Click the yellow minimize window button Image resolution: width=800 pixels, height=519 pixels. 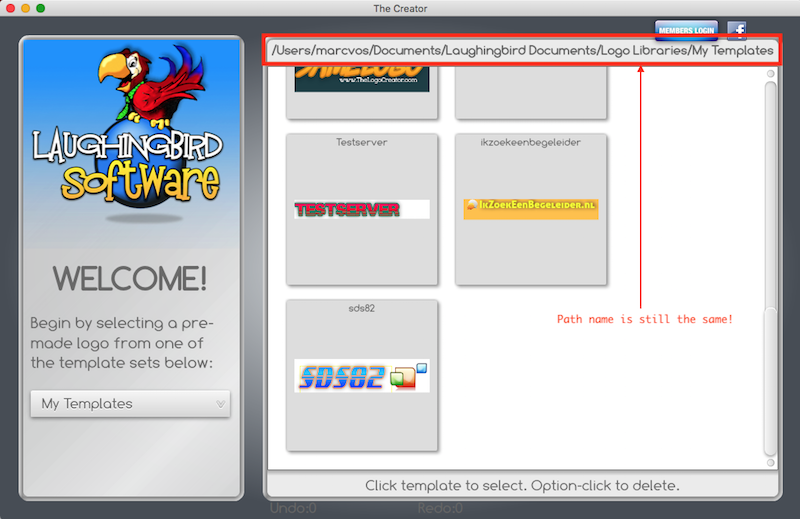(x=26, y=8)
